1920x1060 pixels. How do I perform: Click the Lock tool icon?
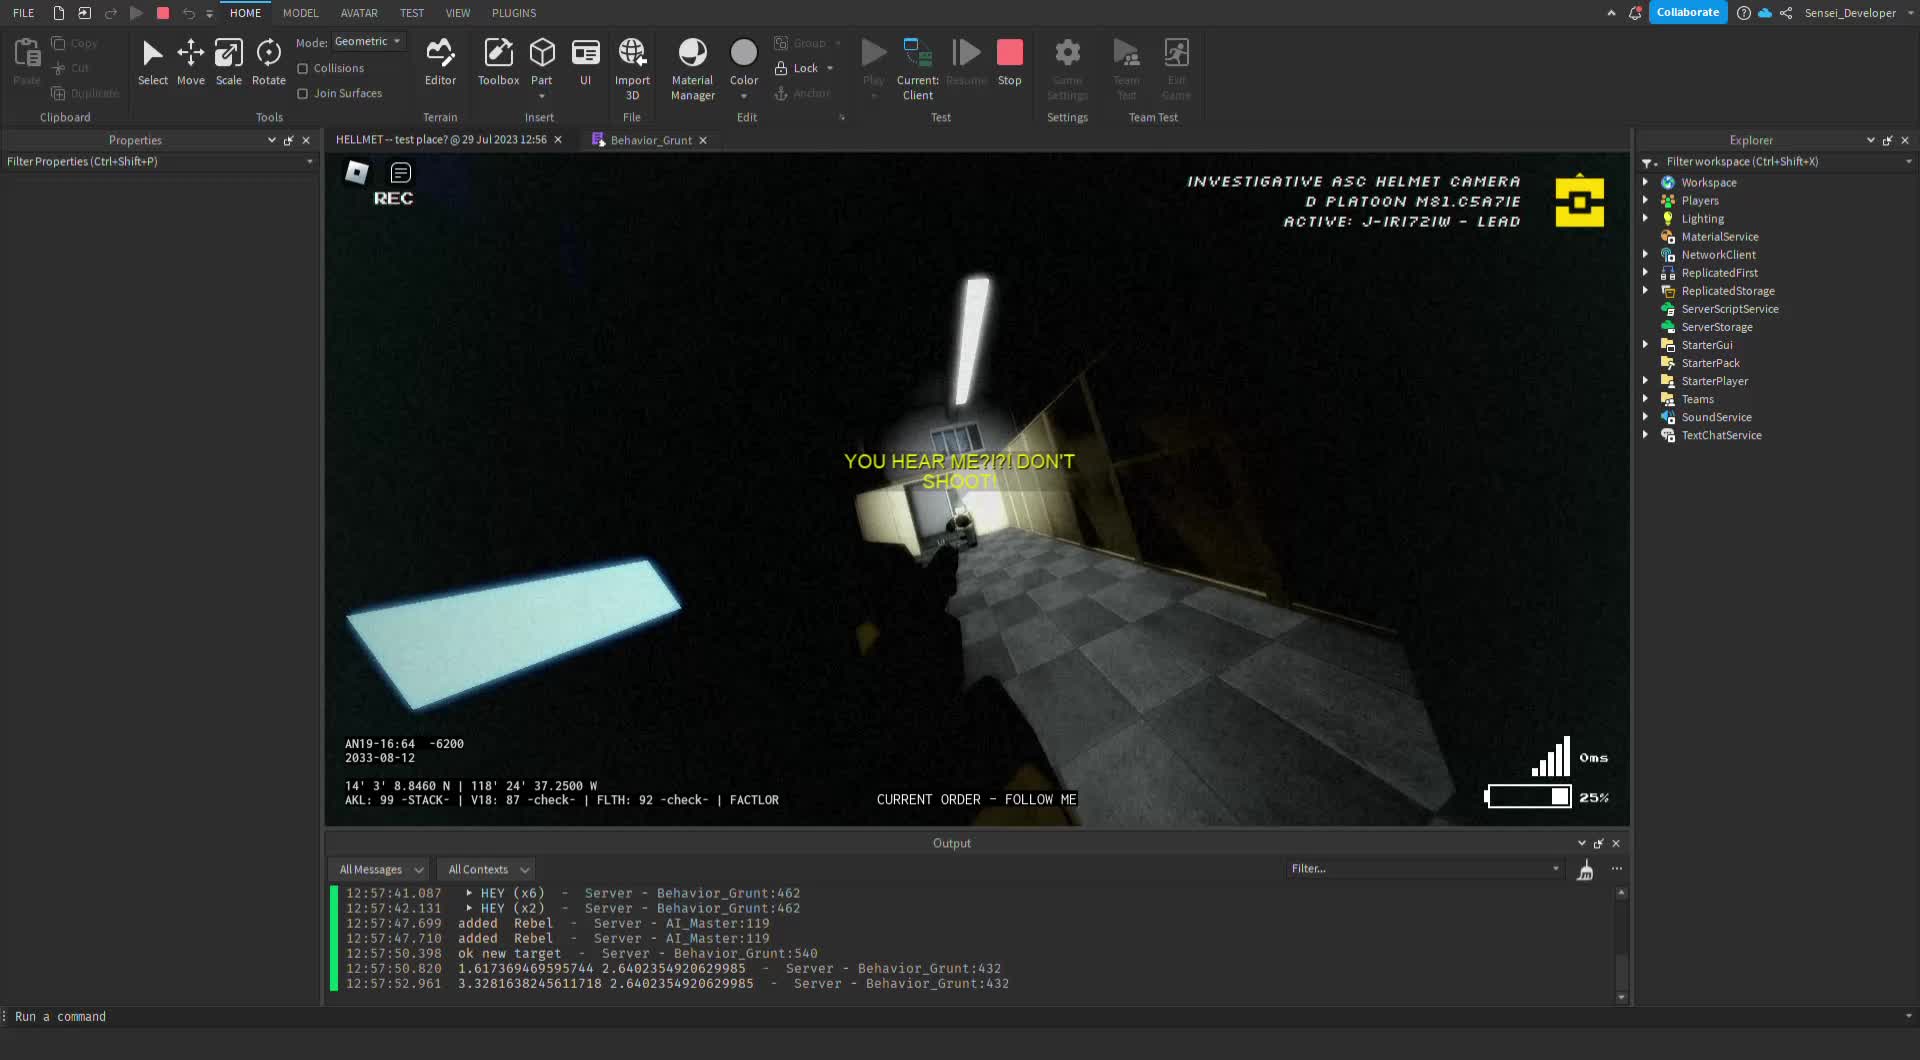click(781, 68)
